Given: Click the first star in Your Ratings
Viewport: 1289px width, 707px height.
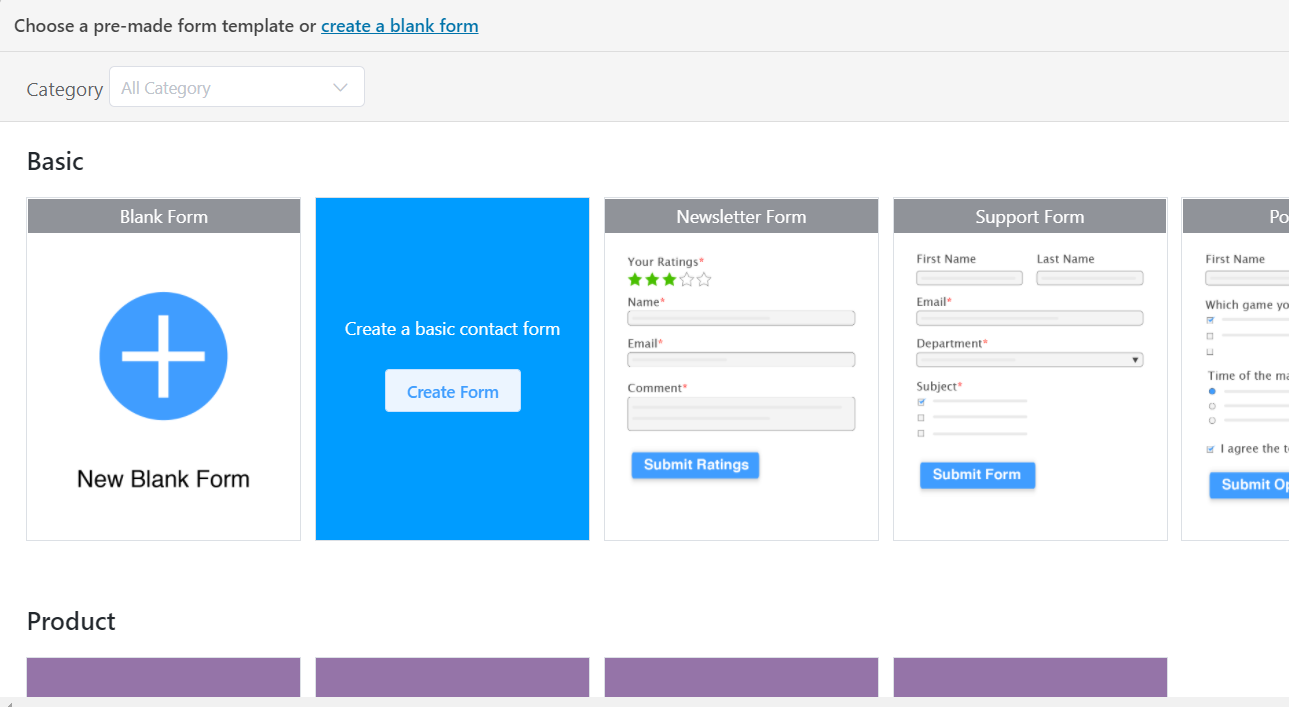Looking at the screenshot, I should pyautogui.click(x=635, y=279).
